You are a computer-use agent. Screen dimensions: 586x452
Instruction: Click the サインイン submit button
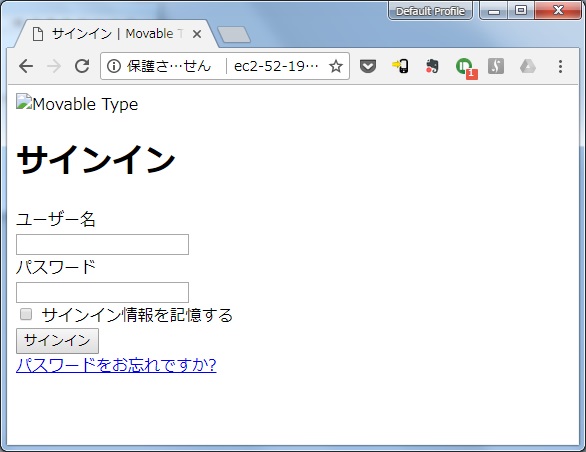[x=57, y=341]
